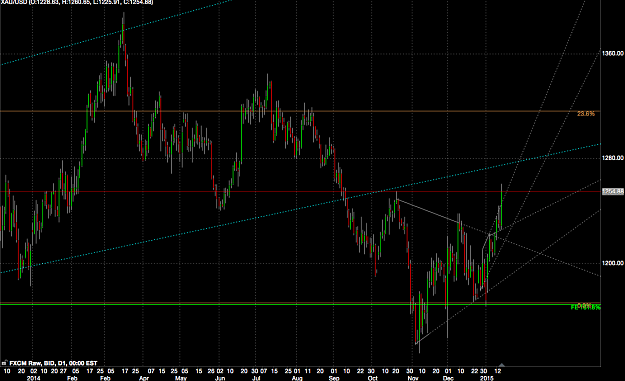Click the Sep month label on time axis
The height and width of the screenshot is (381, 625).
(334, 378)
